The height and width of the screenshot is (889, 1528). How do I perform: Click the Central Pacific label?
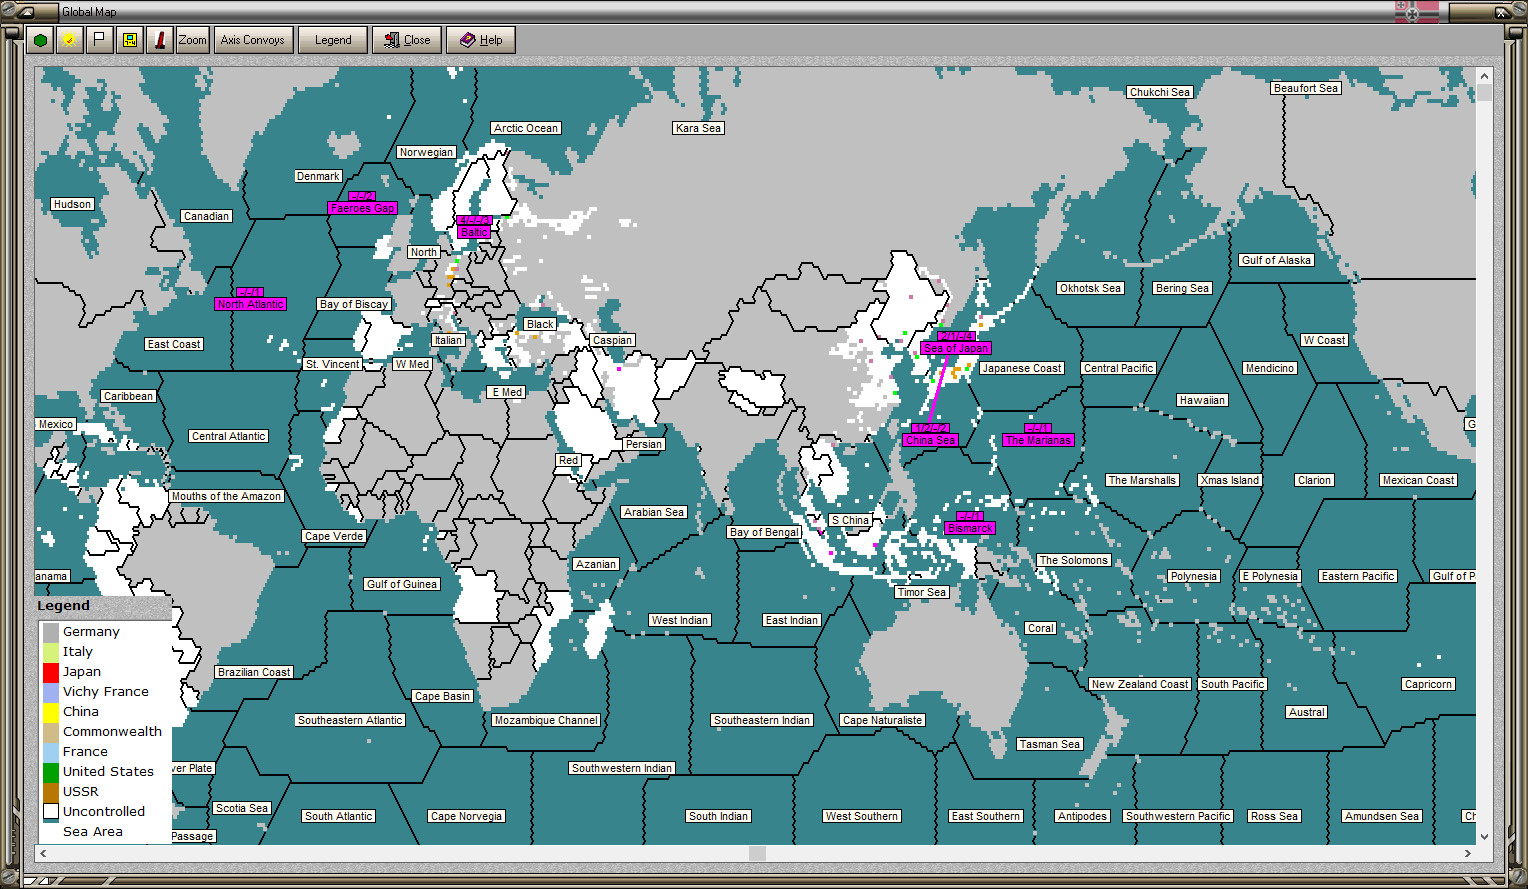(1119, 368)
